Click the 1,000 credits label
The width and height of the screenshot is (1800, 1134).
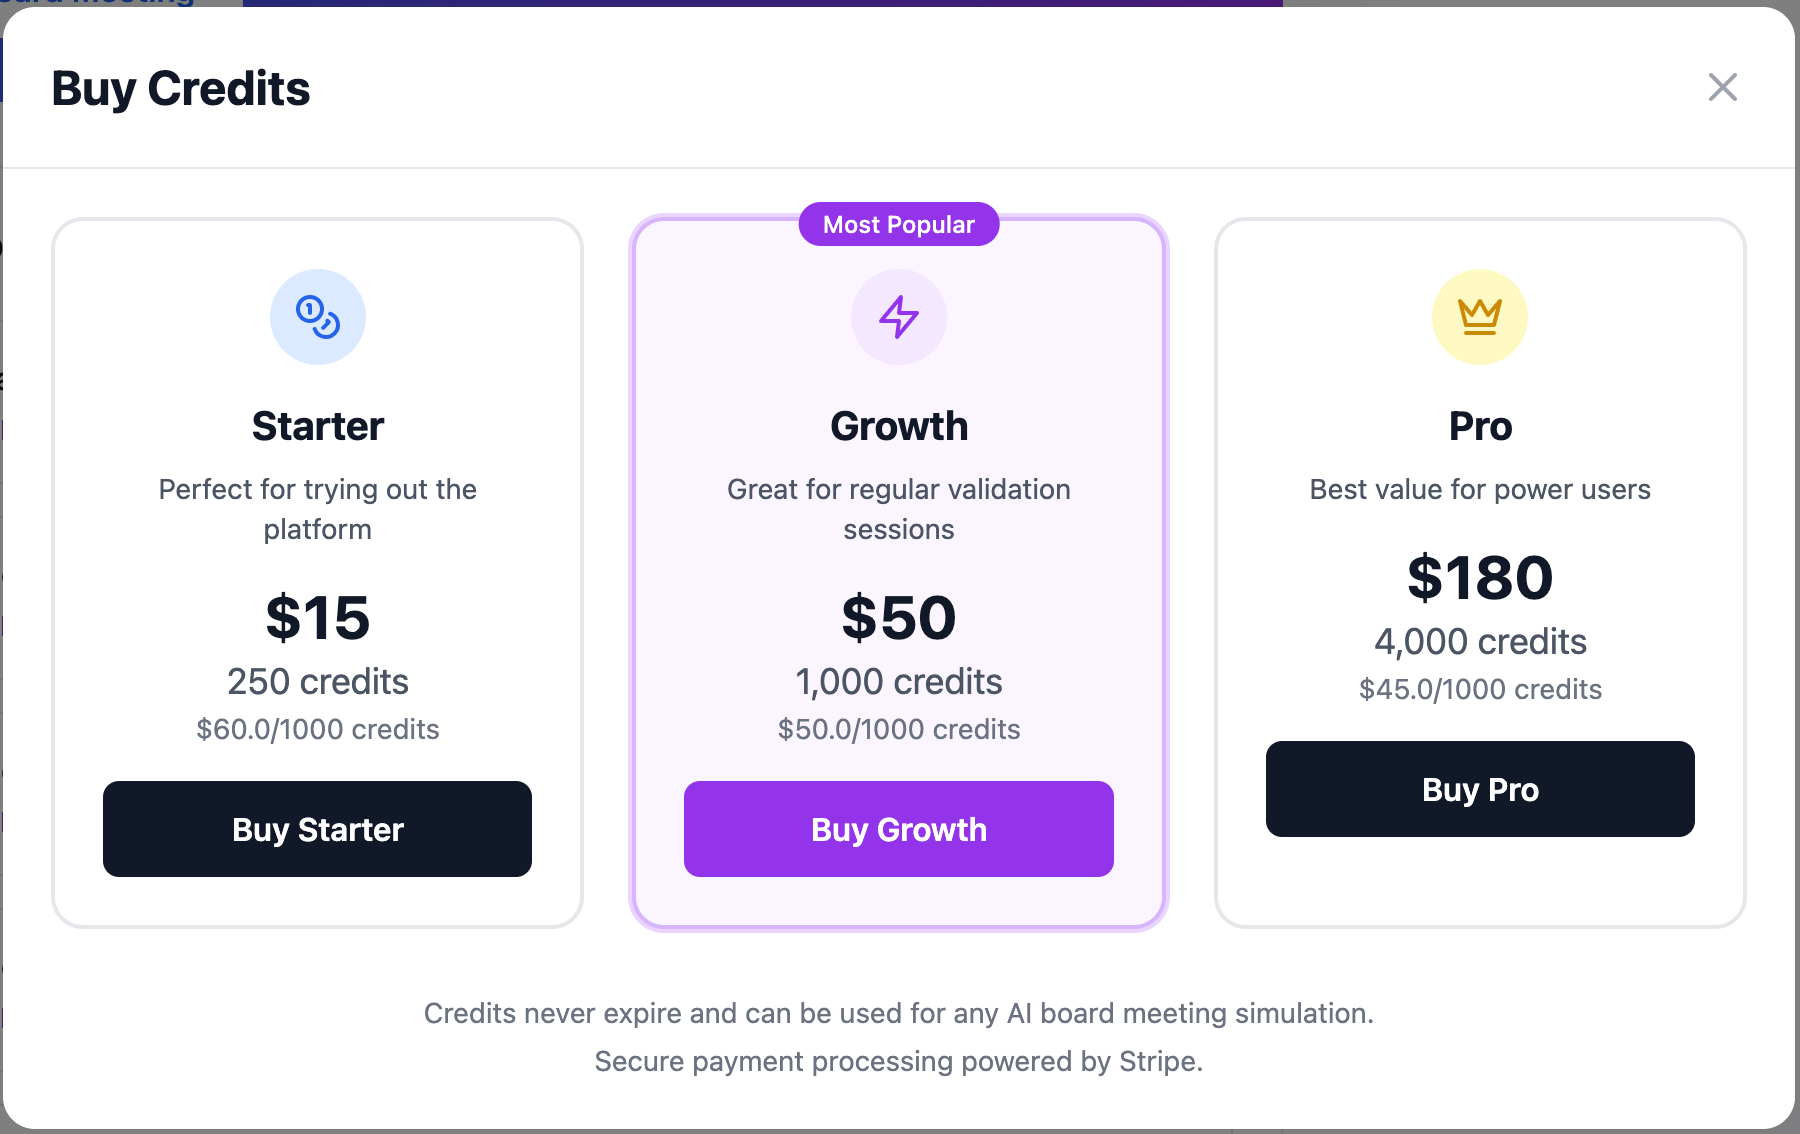click(899, 682)
